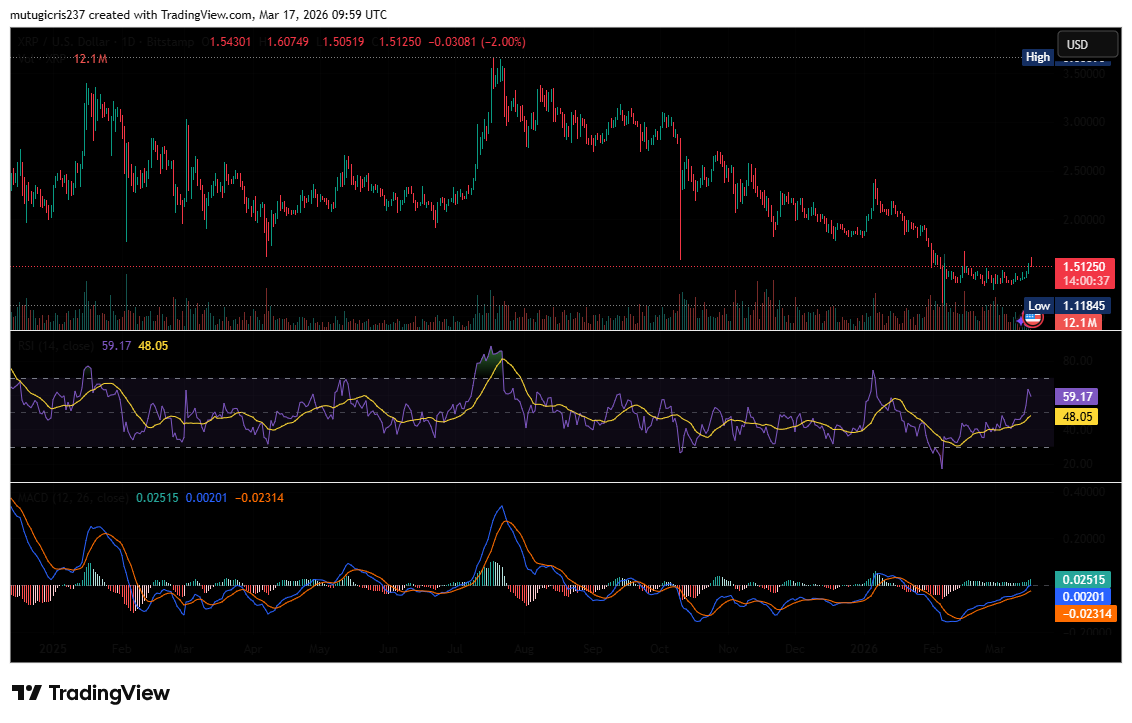Click the green 0.02515 MACD axis tag
The image size is (1132, 723).
coord(1084,579)
